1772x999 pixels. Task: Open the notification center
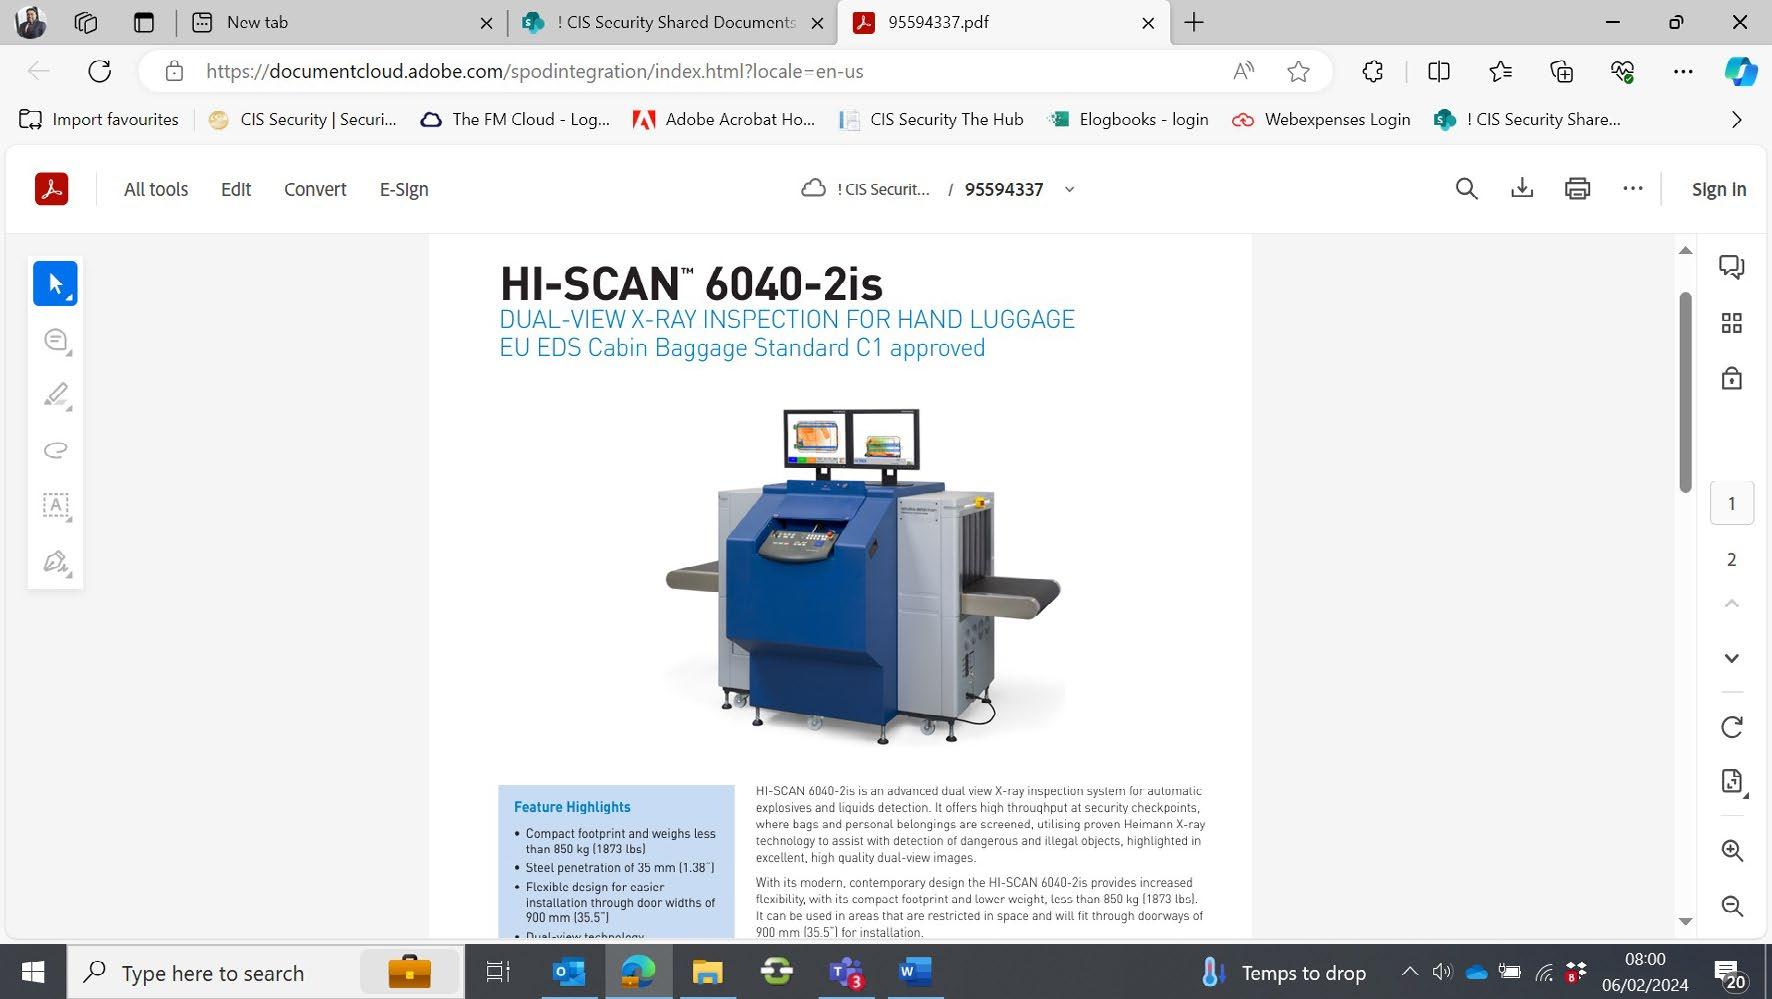[1729, 972]
